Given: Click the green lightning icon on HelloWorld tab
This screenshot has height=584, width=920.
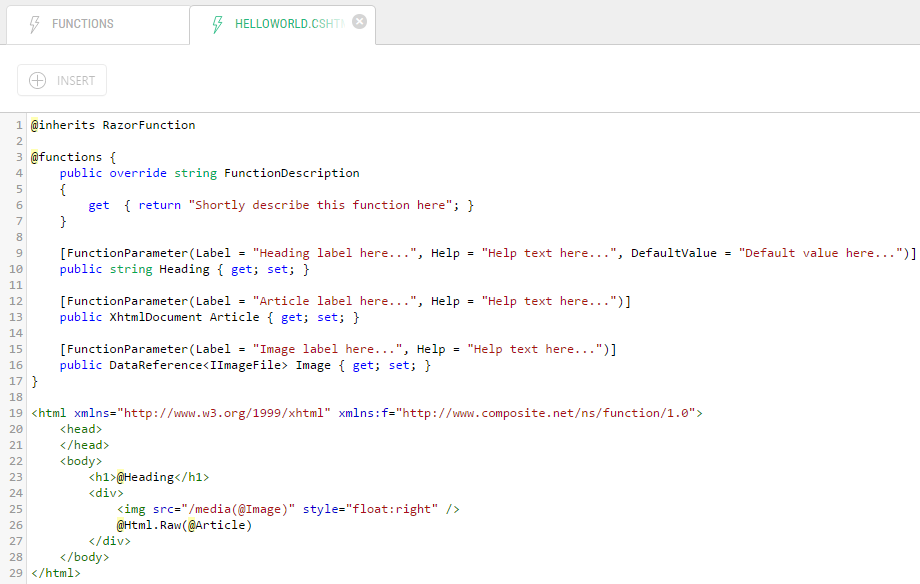Looking at the screenshot, I should click(x=217, y=24).
